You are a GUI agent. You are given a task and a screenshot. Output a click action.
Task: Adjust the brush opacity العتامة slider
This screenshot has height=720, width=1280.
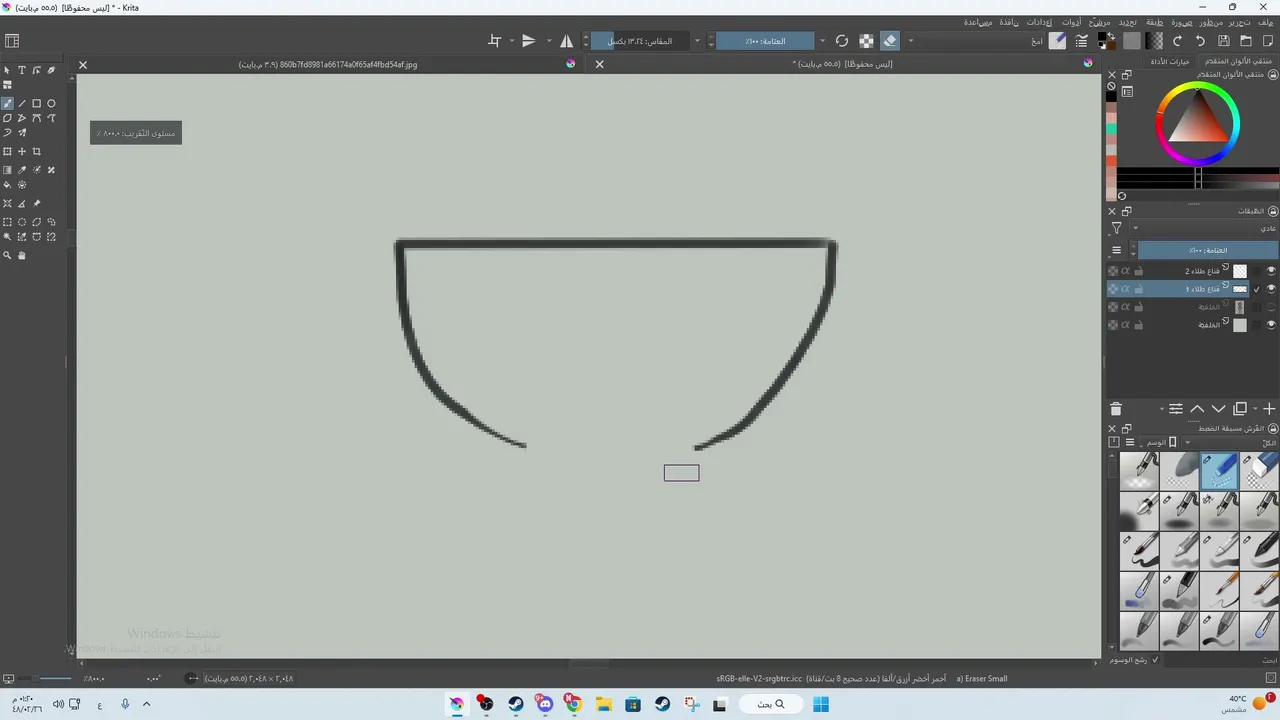(765, 41)
